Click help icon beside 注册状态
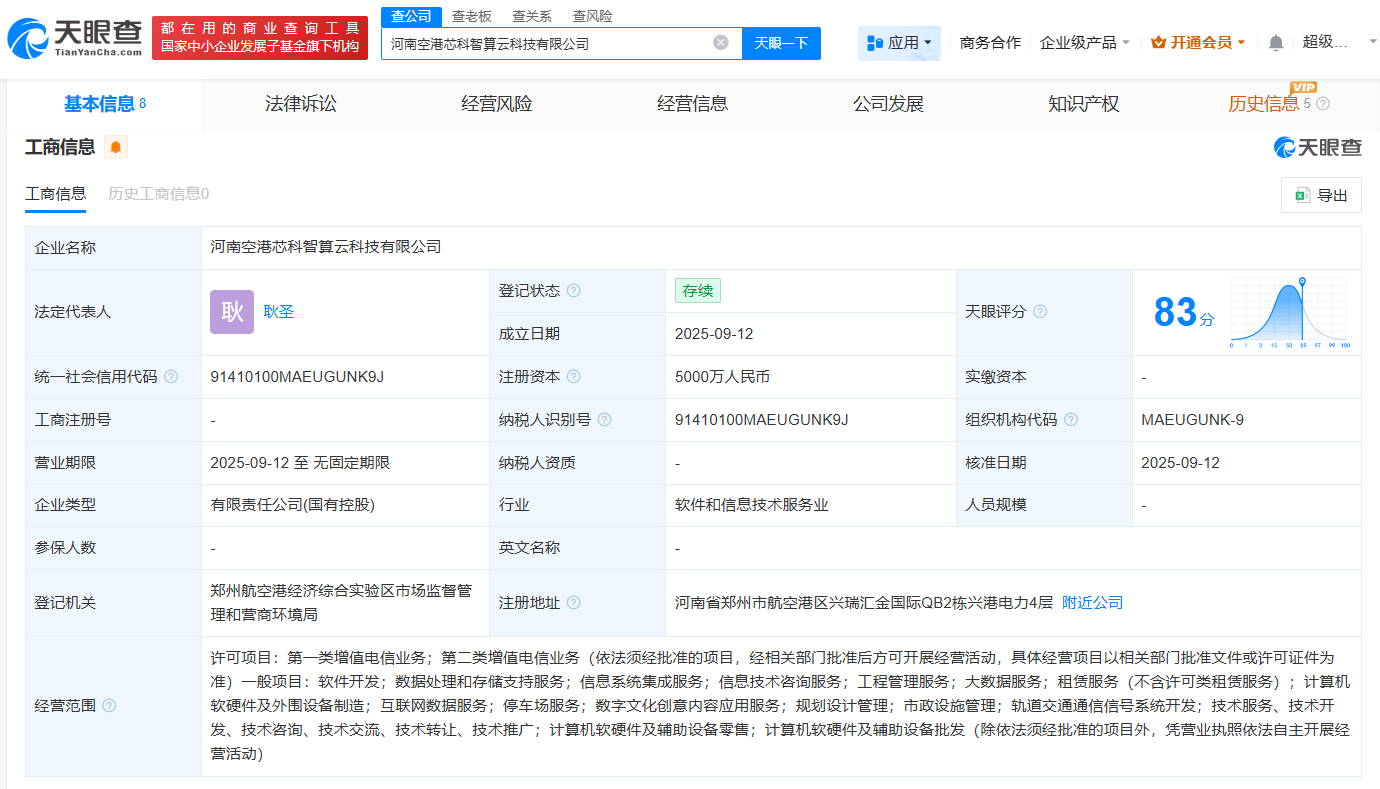The height and width of the screenshot is (789, 1380). pos(574,290)
